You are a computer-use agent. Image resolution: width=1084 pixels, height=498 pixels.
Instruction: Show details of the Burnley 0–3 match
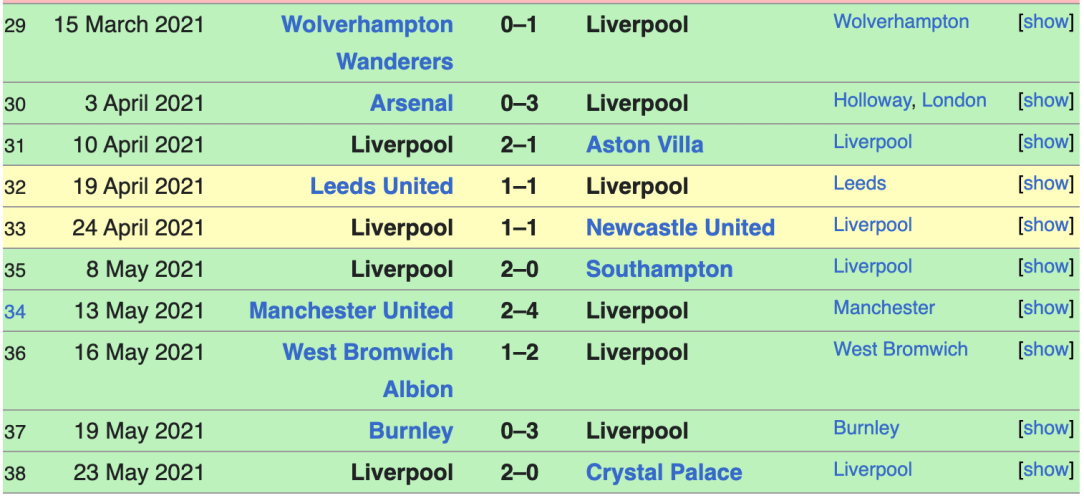pos(1047,428)
